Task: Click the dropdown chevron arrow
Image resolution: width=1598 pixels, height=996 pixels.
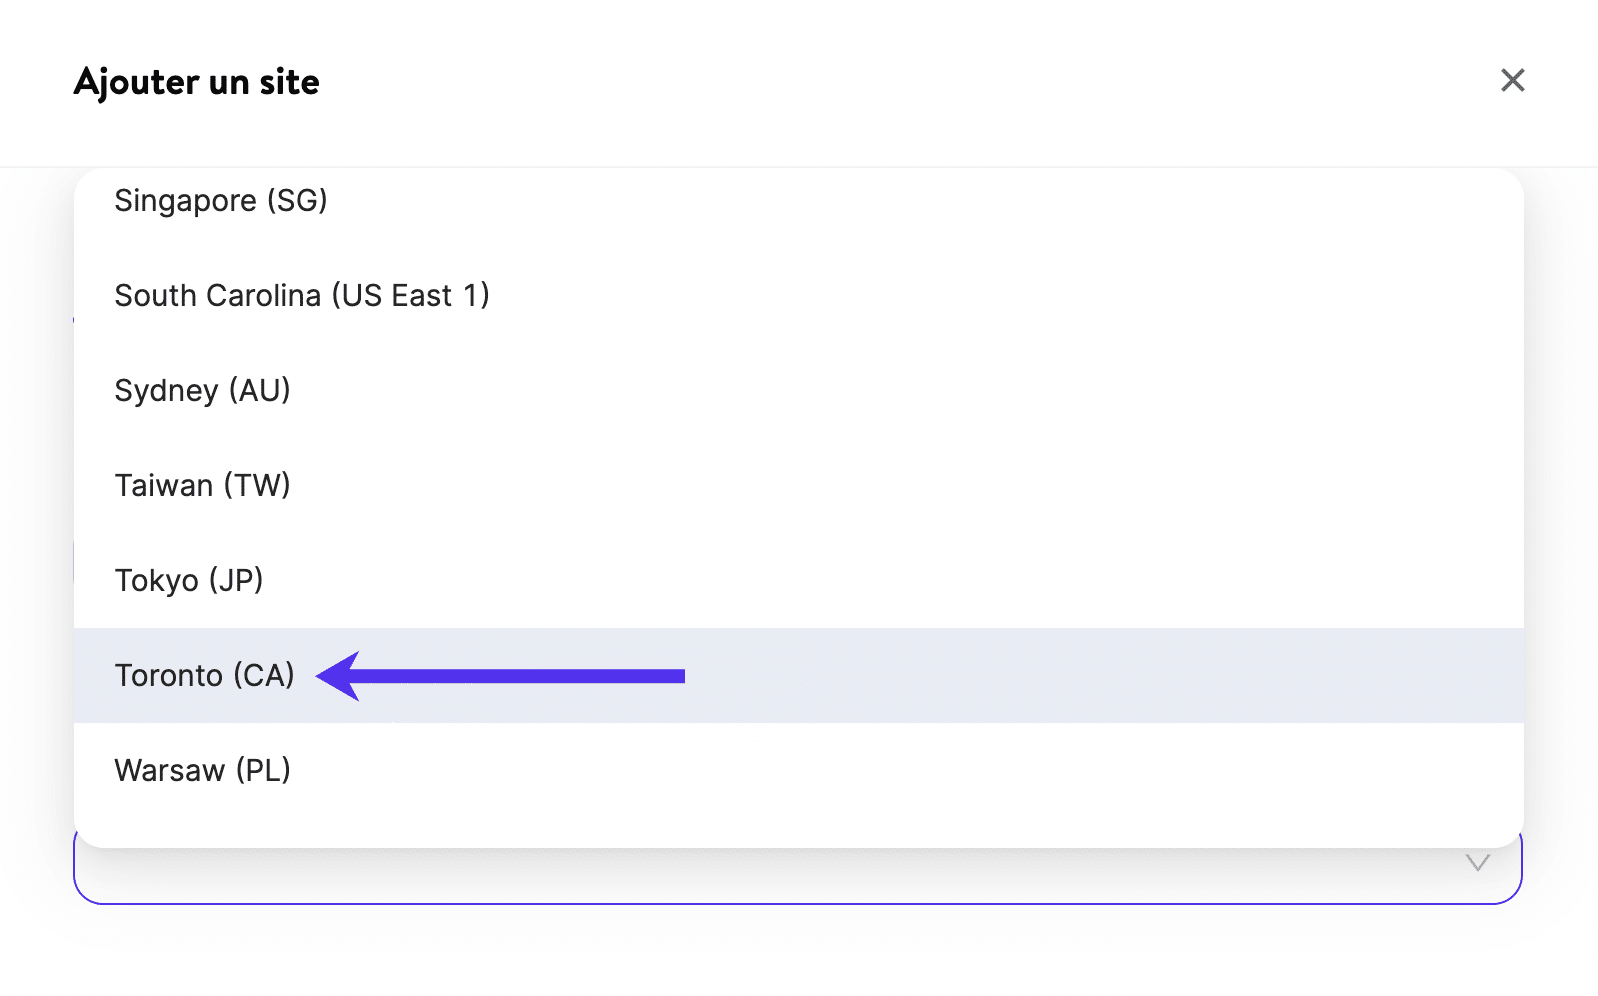Action: [x=1477, y=863]
